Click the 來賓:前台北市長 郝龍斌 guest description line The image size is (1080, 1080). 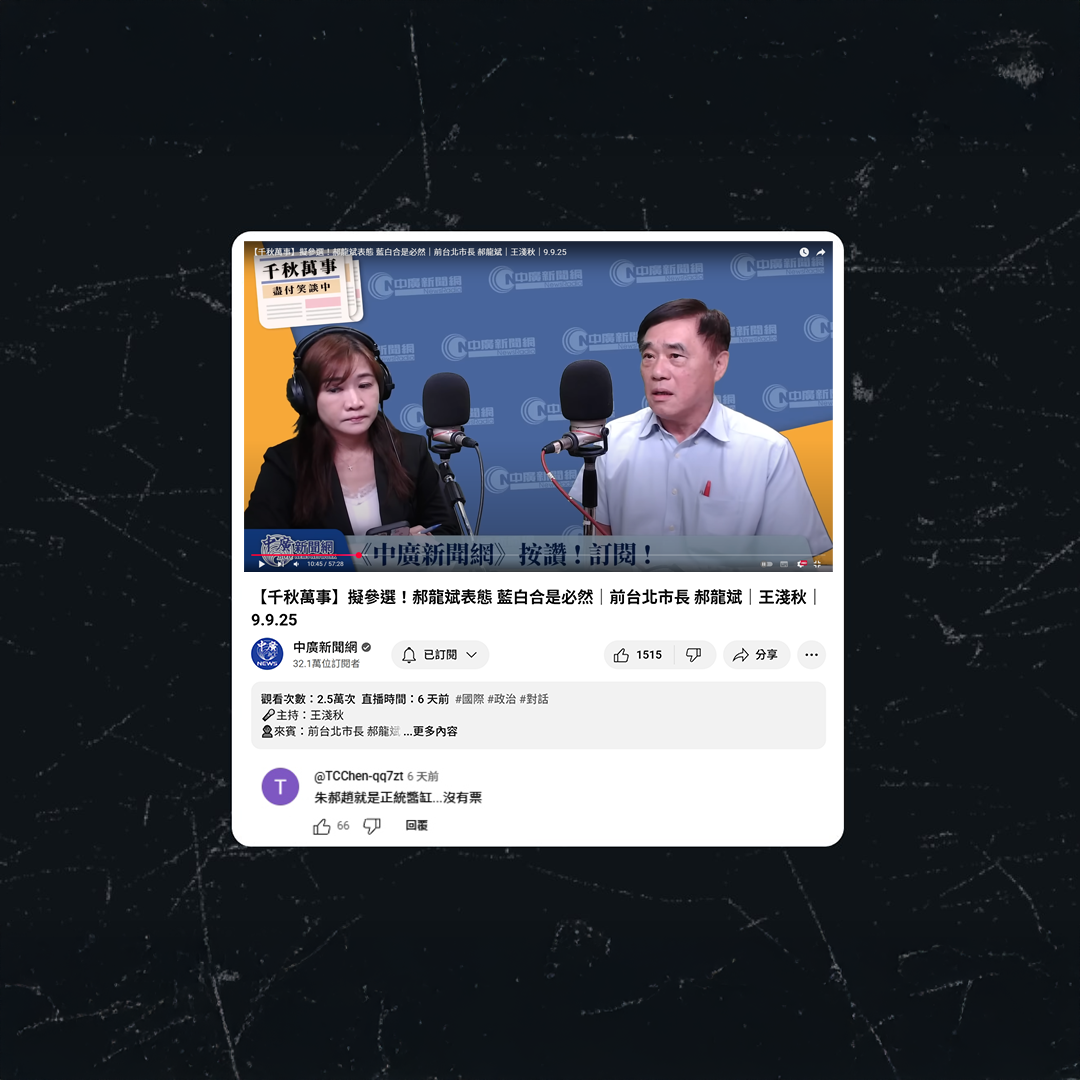click(x=331, y=731)
